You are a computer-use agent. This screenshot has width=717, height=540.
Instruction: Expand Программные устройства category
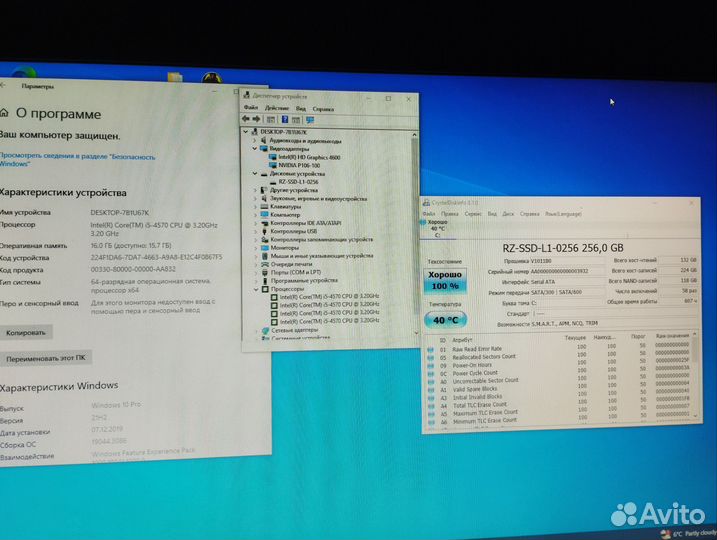pyautogui.click(x=256, y=280)
